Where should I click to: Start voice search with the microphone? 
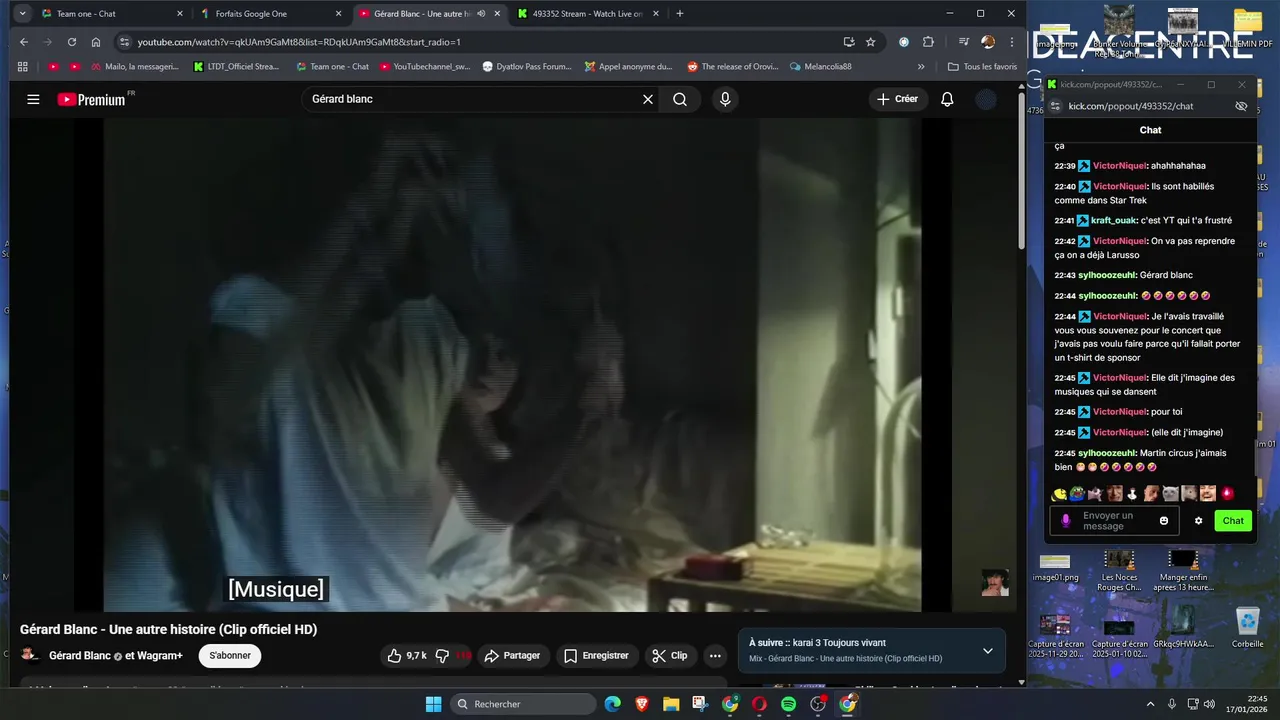tap(725, 99)
